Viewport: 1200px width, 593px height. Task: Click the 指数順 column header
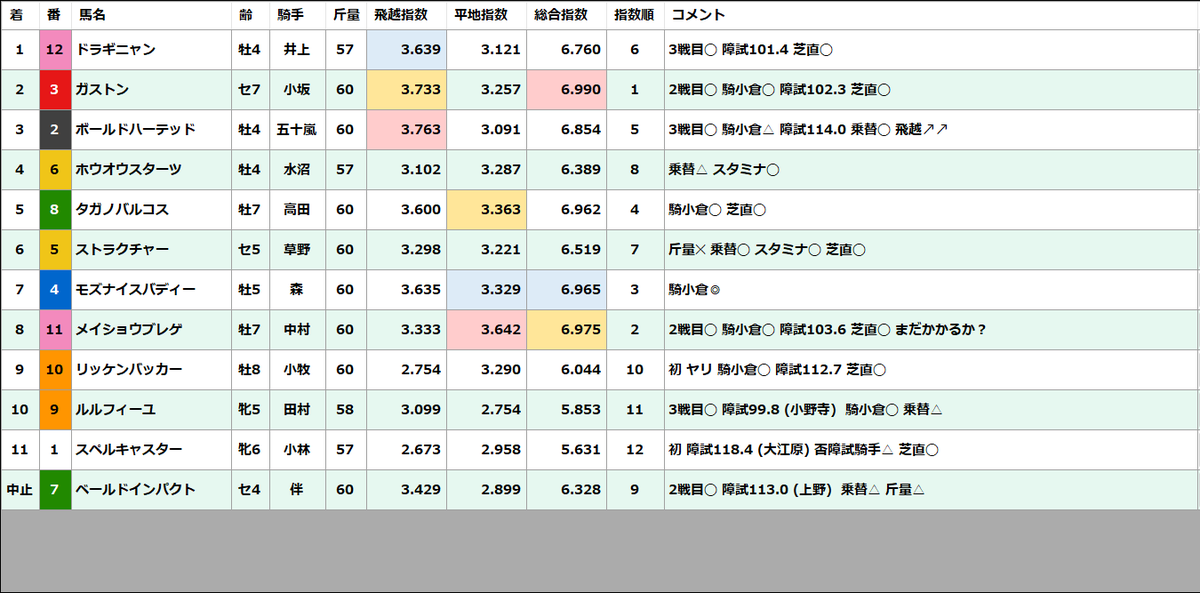tap(634, 15)
